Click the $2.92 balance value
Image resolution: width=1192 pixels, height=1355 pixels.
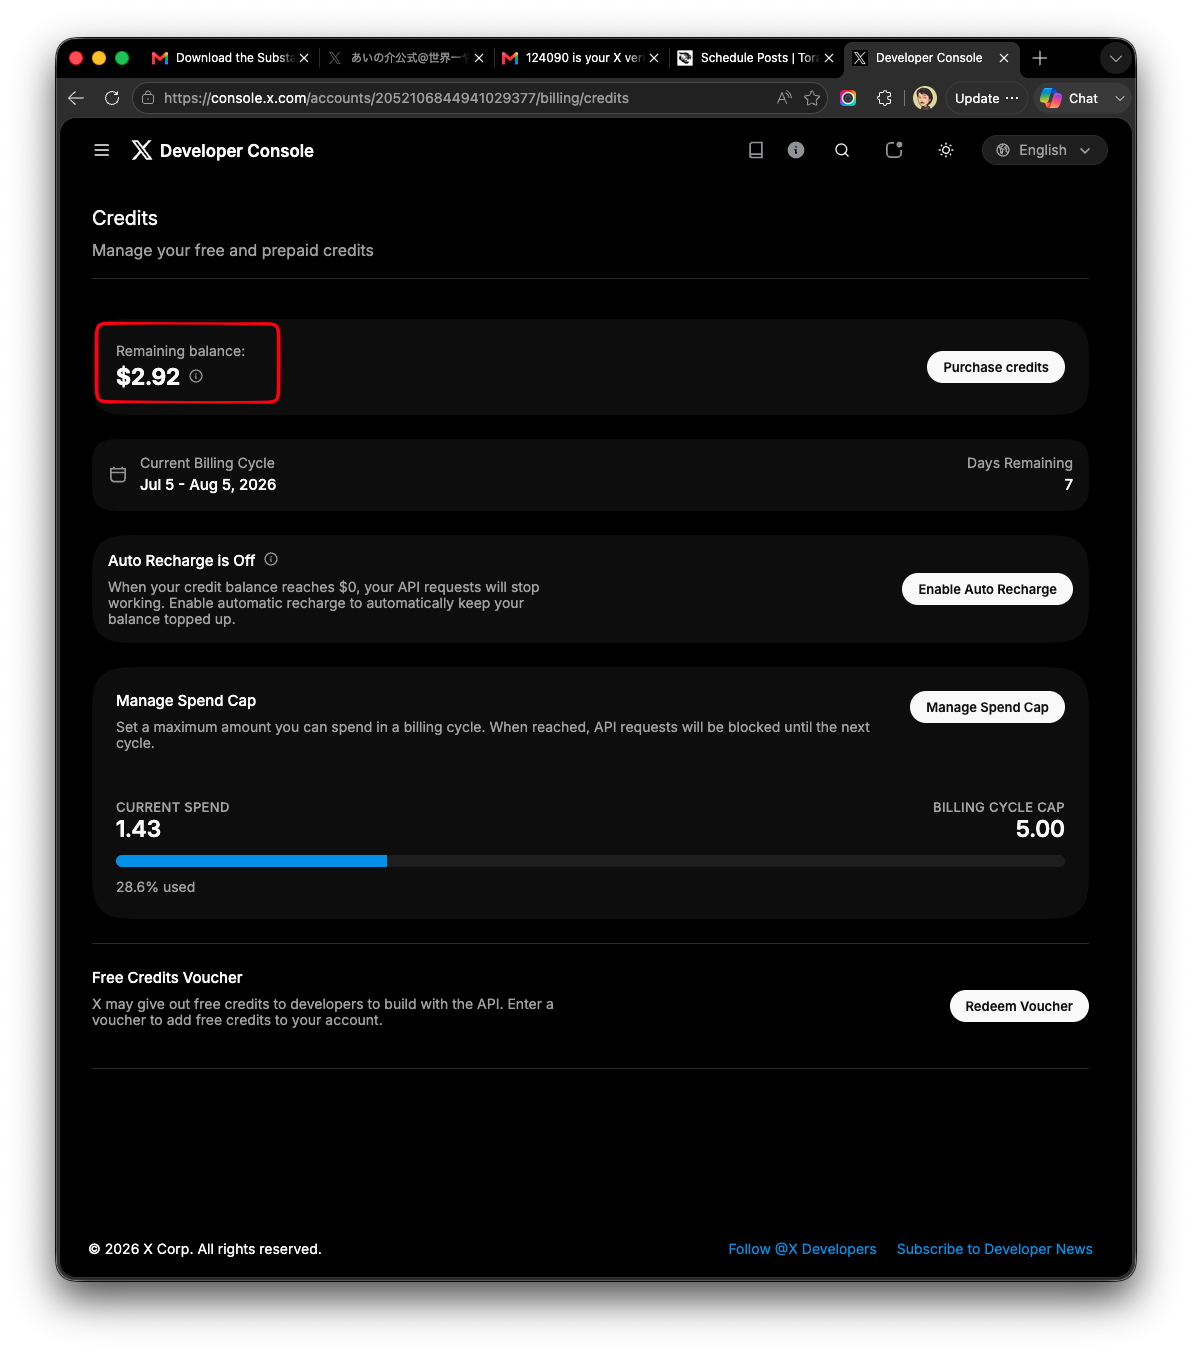148,377
